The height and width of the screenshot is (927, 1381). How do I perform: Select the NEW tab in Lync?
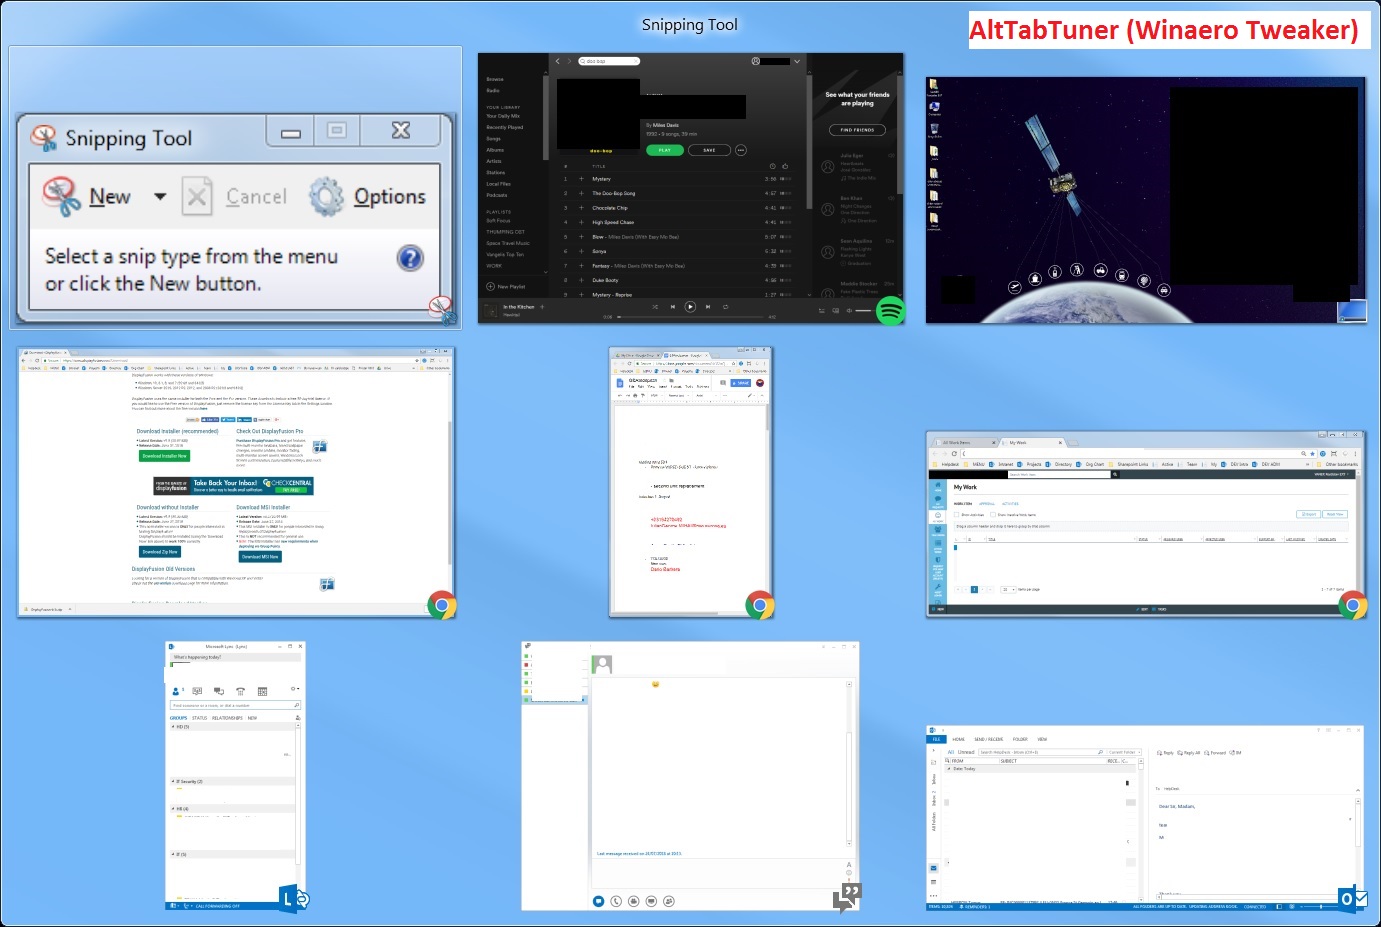click(252, 718)
